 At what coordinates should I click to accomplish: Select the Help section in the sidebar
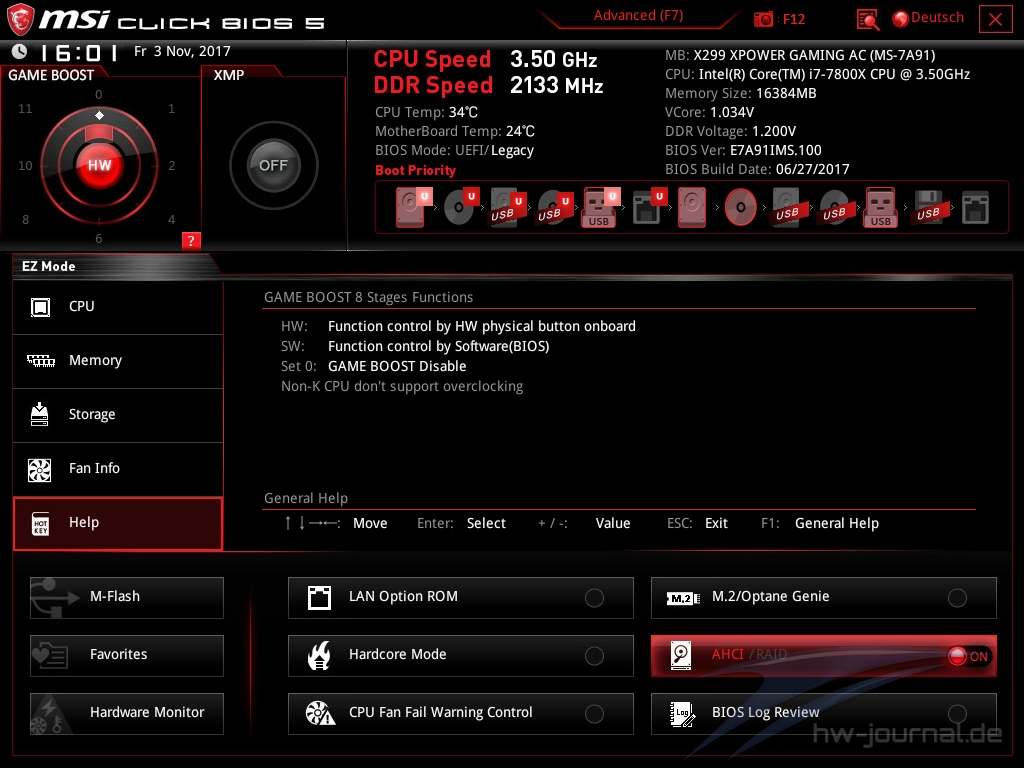pos(118,524)
